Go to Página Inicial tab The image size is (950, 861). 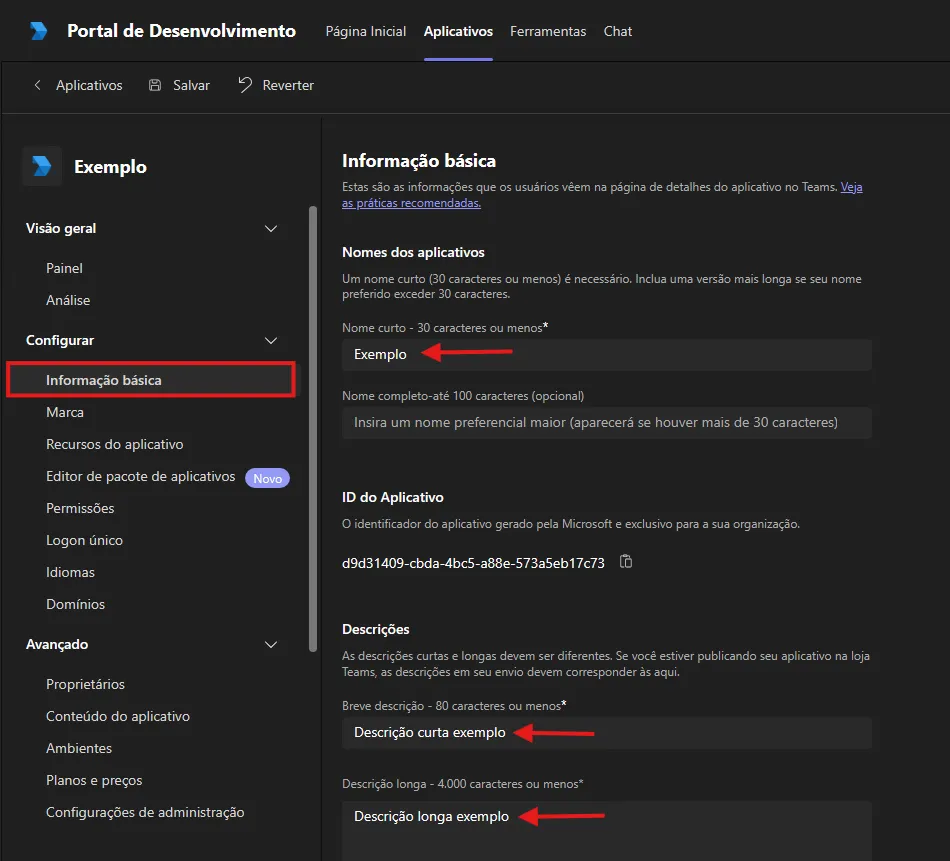(x=365, y=31)
